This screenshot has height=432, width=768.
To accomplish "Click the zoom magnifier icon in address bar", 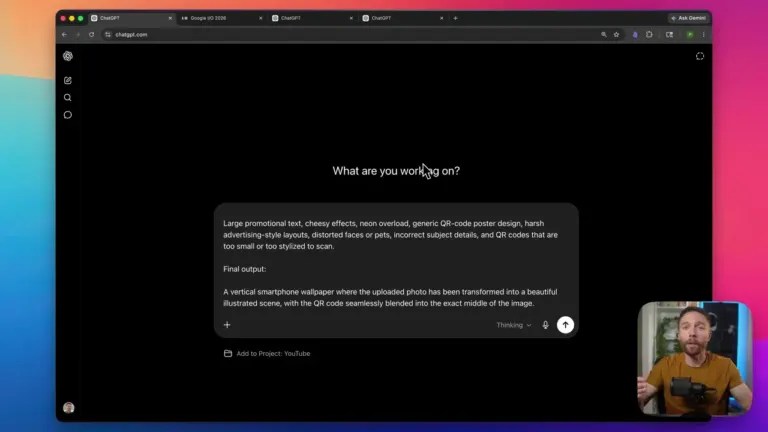I will click(603, 35).
